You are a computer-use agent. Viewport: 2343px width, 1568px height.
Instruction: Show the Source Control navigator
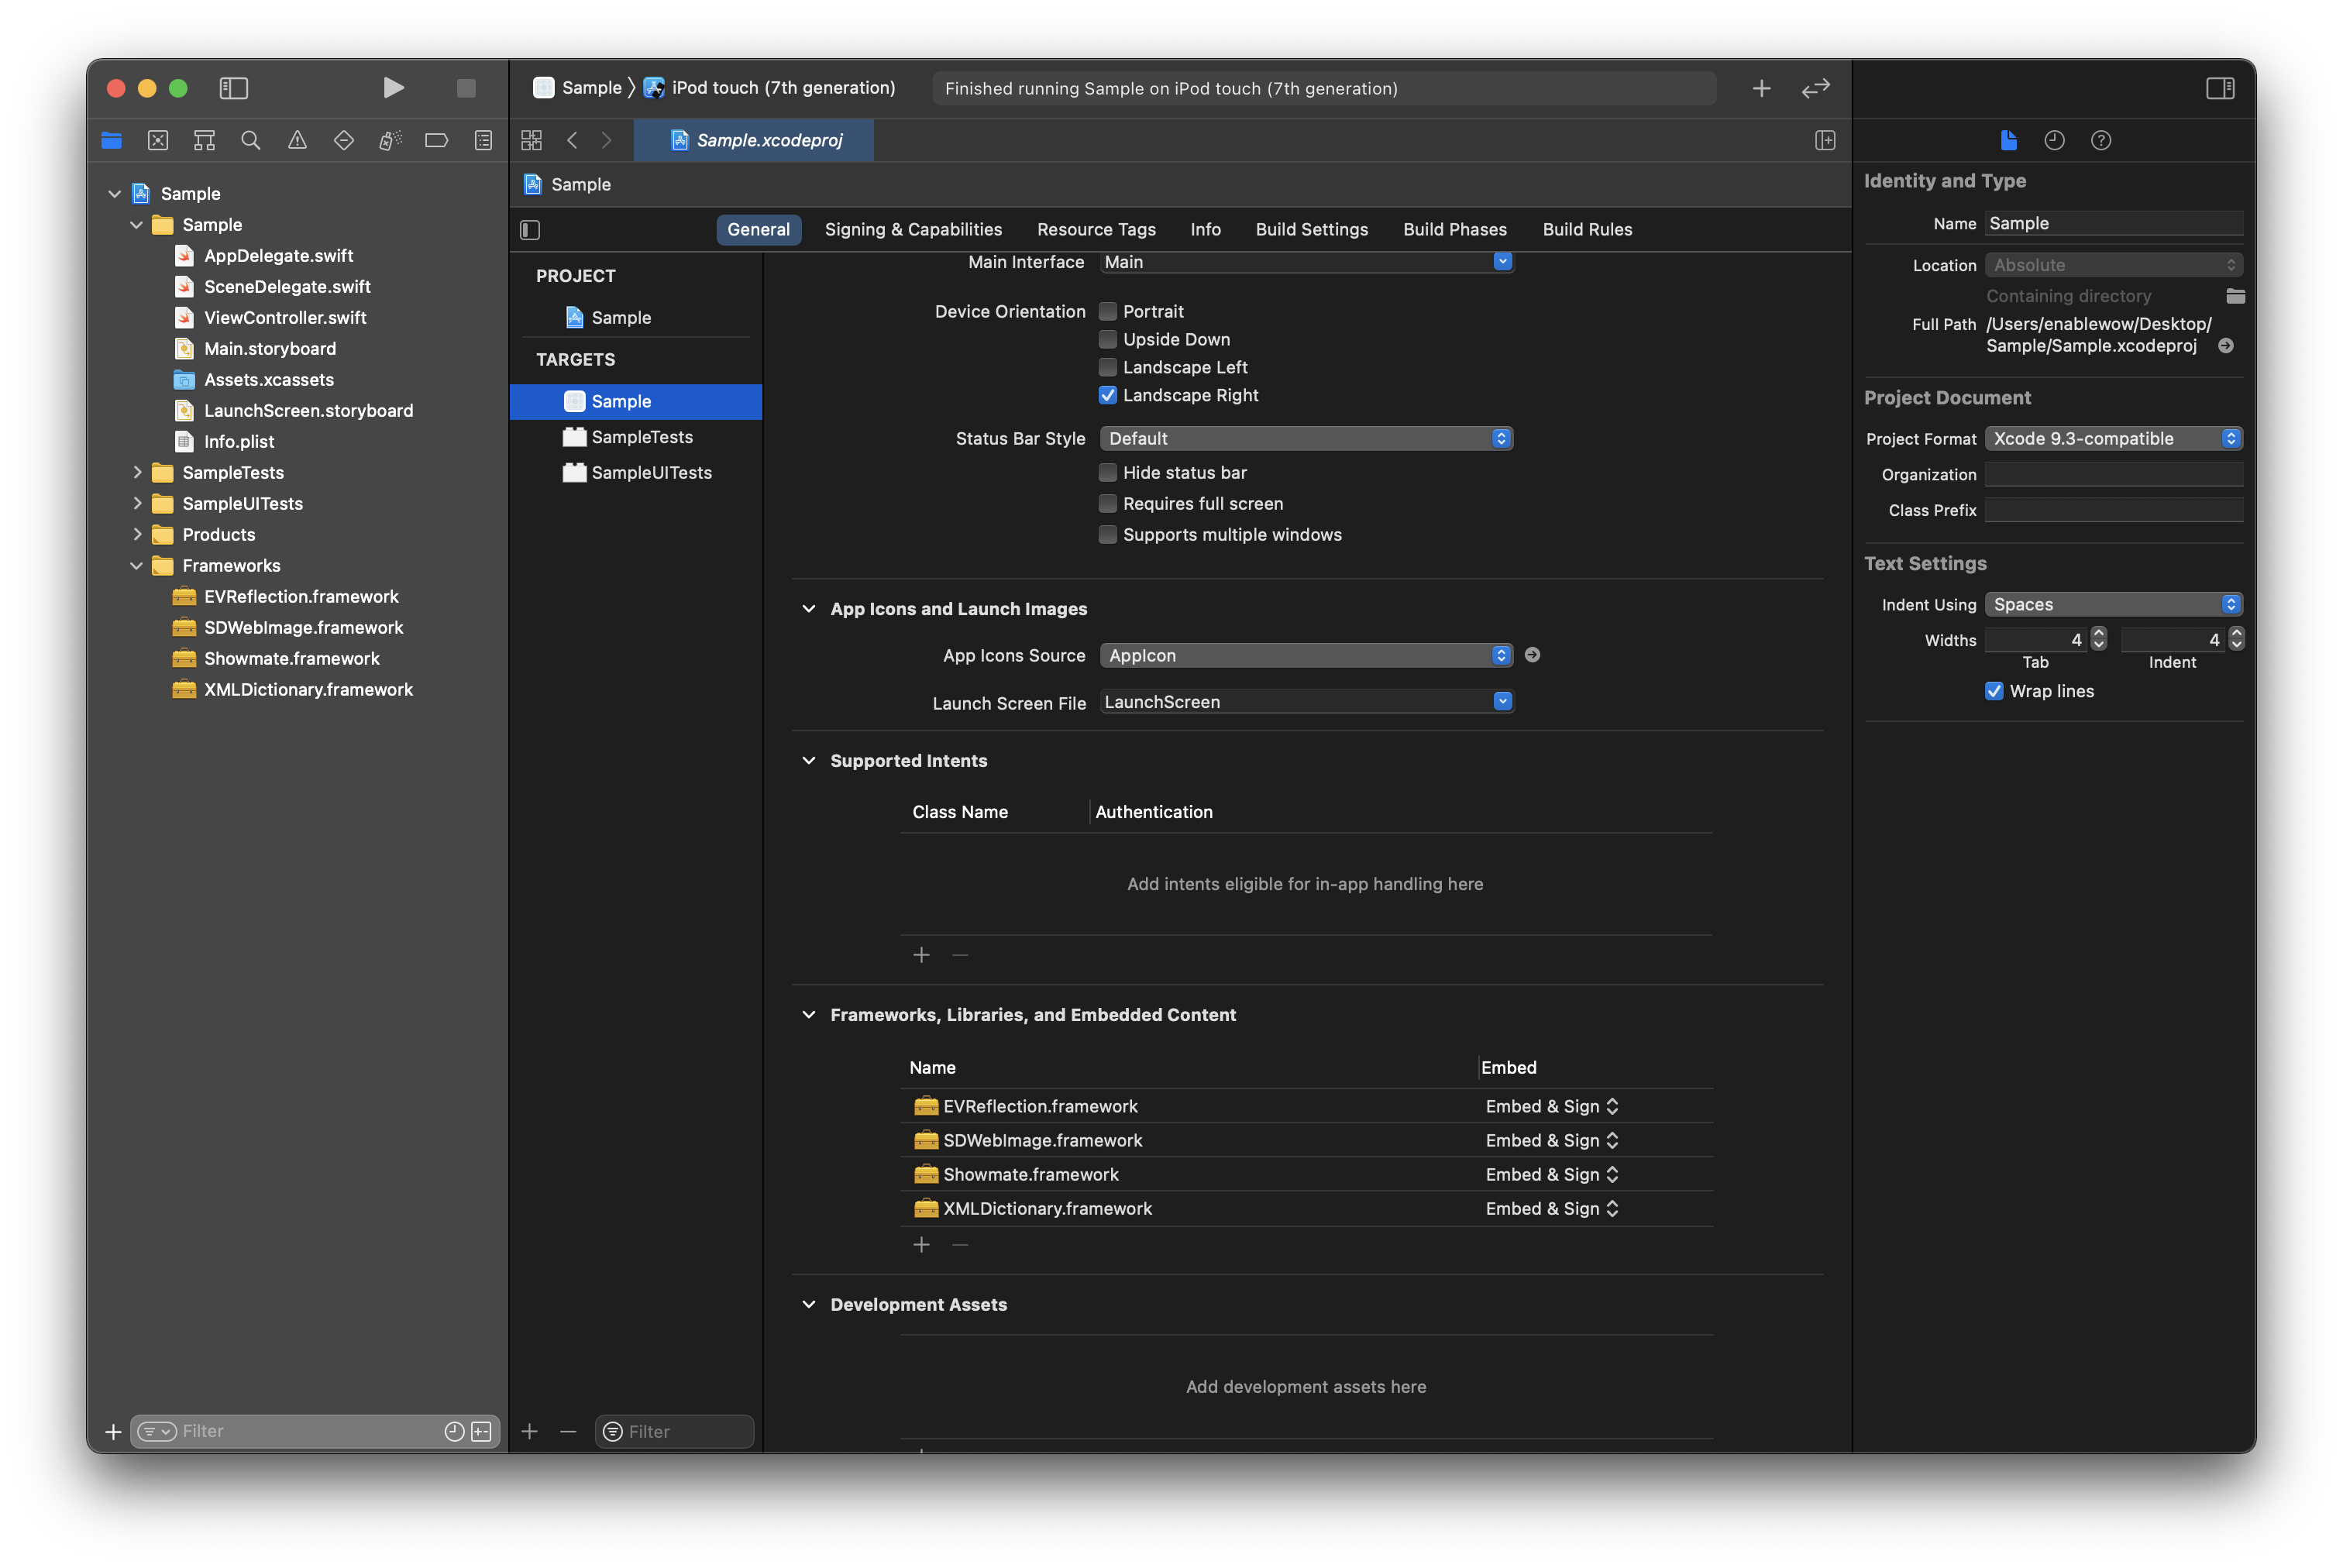(158, 141)
